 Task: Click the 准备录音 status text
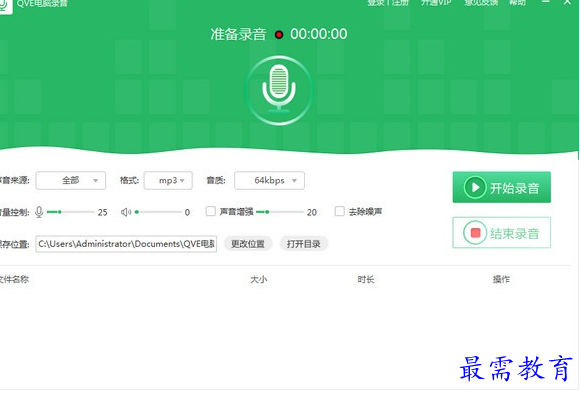238,34
